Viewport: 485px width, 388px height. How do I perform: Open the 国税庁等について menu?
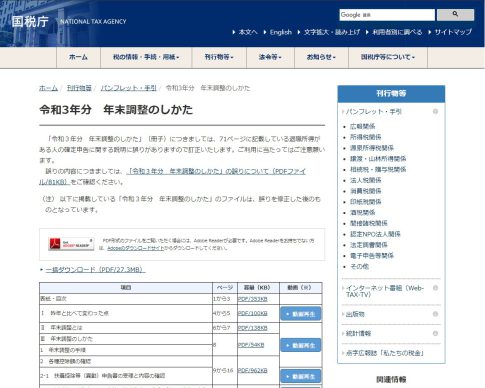(388, 57)
